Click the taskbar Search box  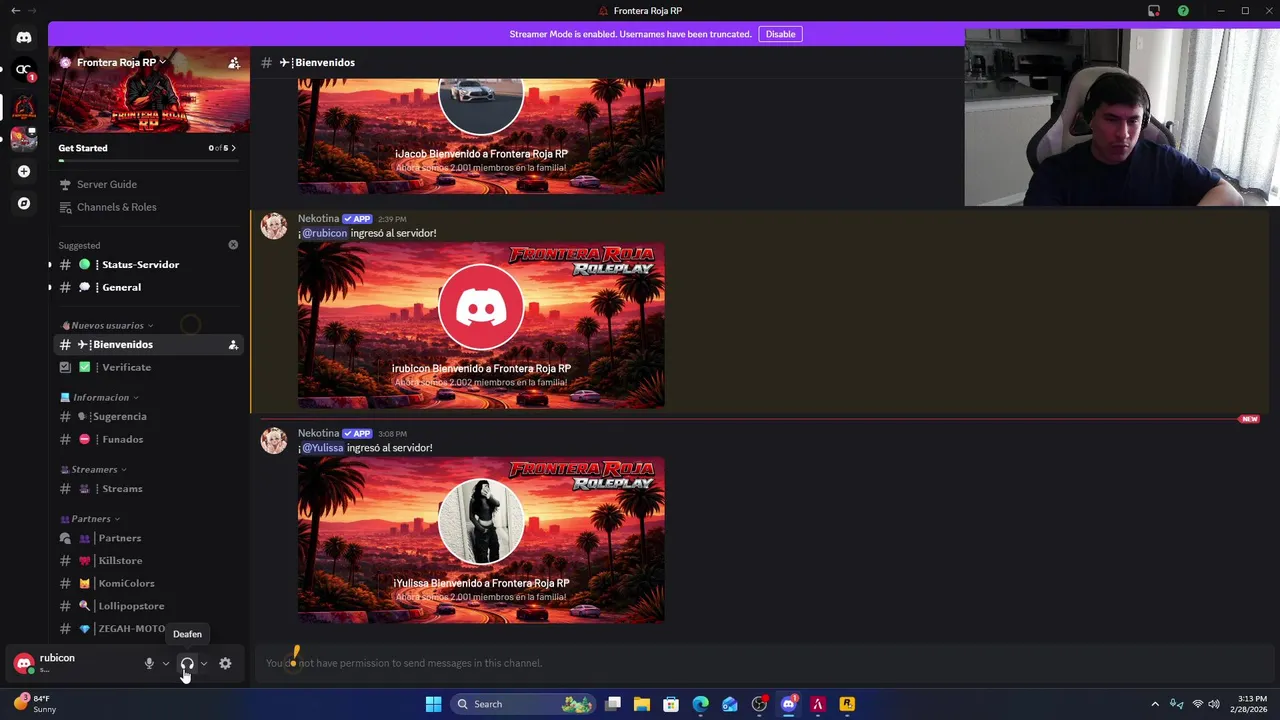[x=524, y=704]
